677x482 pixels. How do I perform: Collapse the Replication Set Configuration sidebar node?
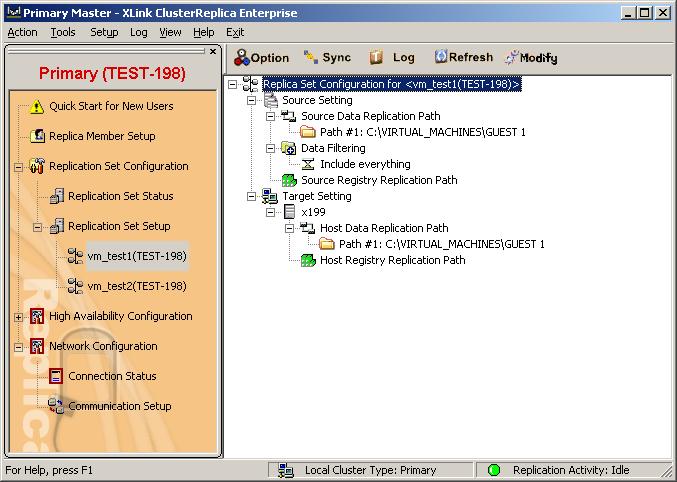pyautogui.click(x=18, y=166)
